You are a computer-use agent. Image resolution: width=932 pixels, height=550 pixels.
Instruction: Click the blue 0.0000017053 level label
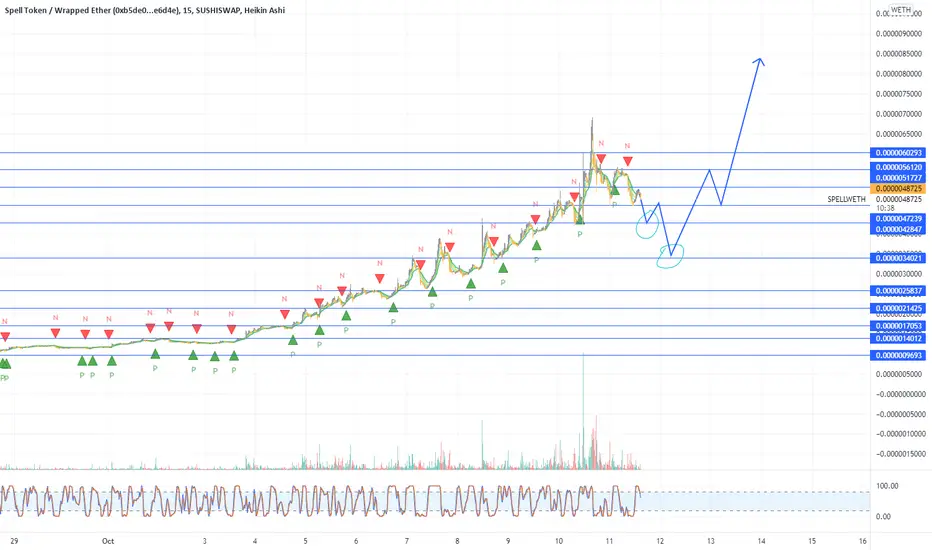898,326
